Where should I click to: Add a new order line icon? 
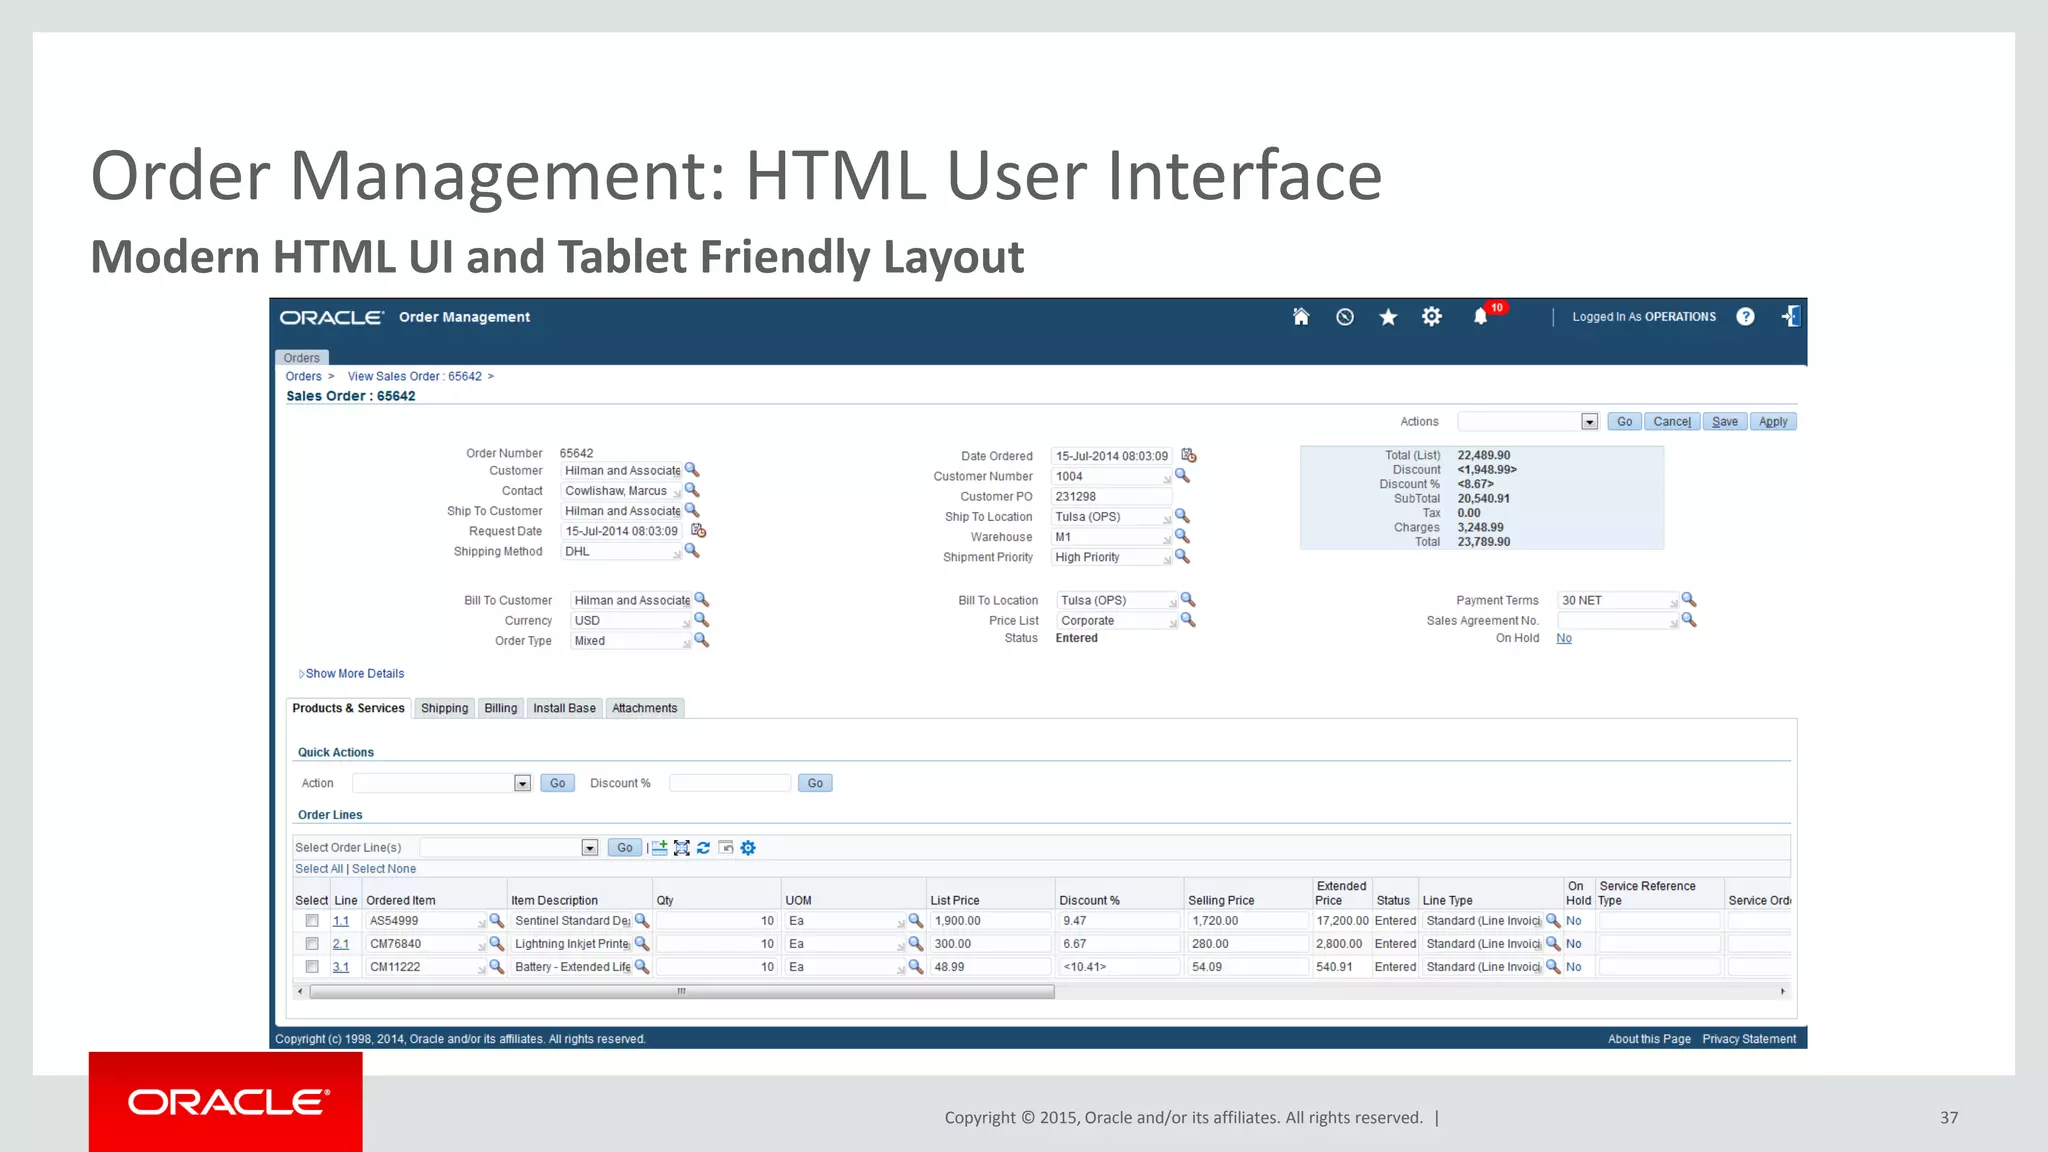659,848
